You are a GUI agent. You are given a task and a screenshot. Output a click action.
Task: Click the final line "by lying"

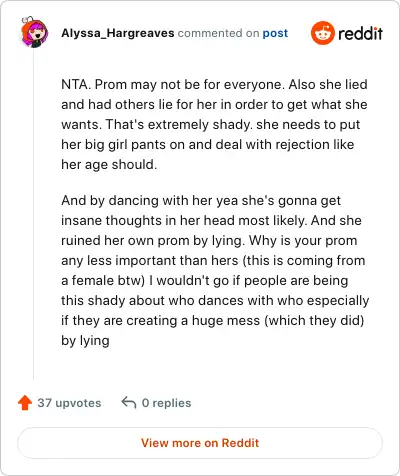(85, 341)
